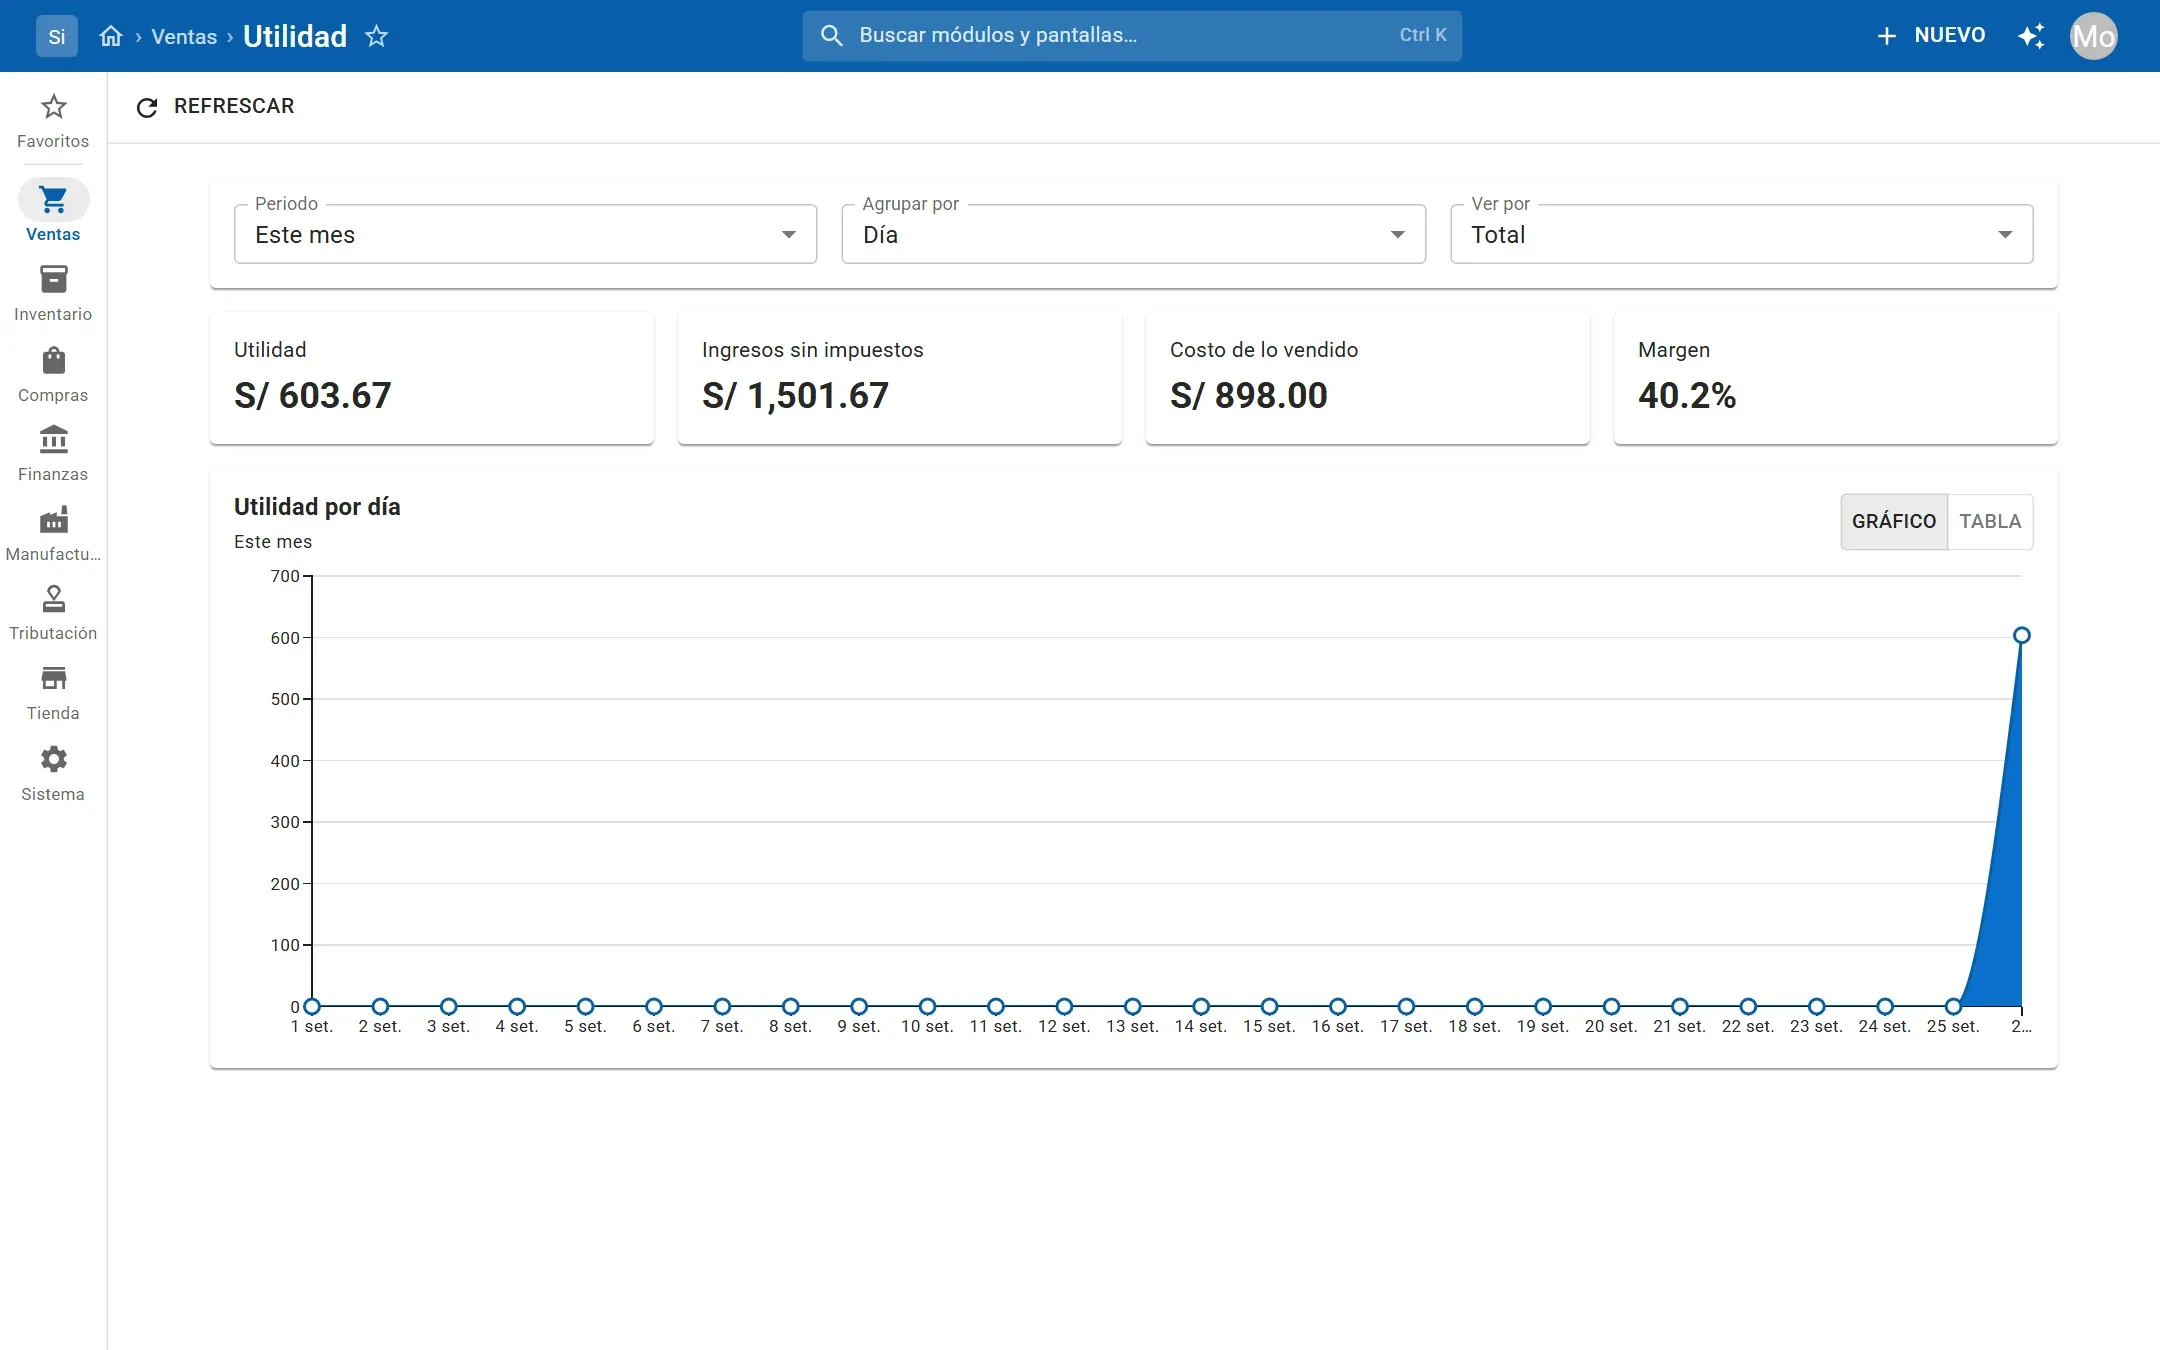Click the Utilidad por día chart title
The image size is (2160, 1350).
317,507
